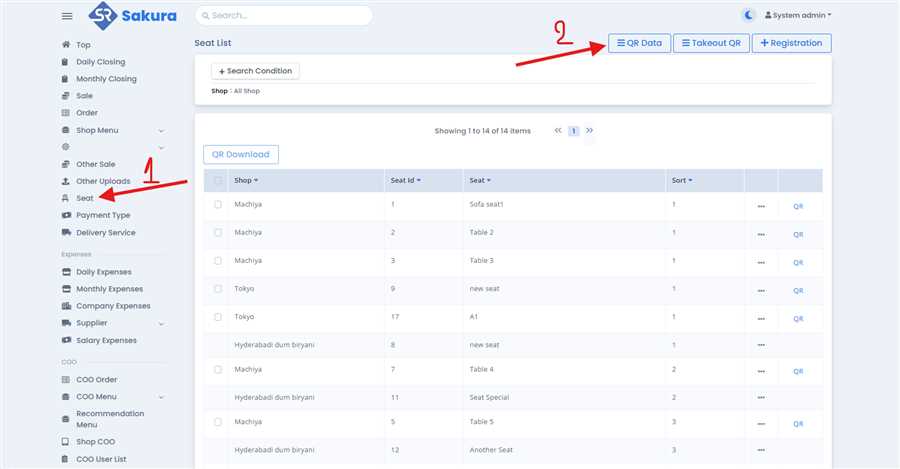Screen dimensions: 900x469
Task: Expand the Shop Menu sidebar section
Action: 161,130
